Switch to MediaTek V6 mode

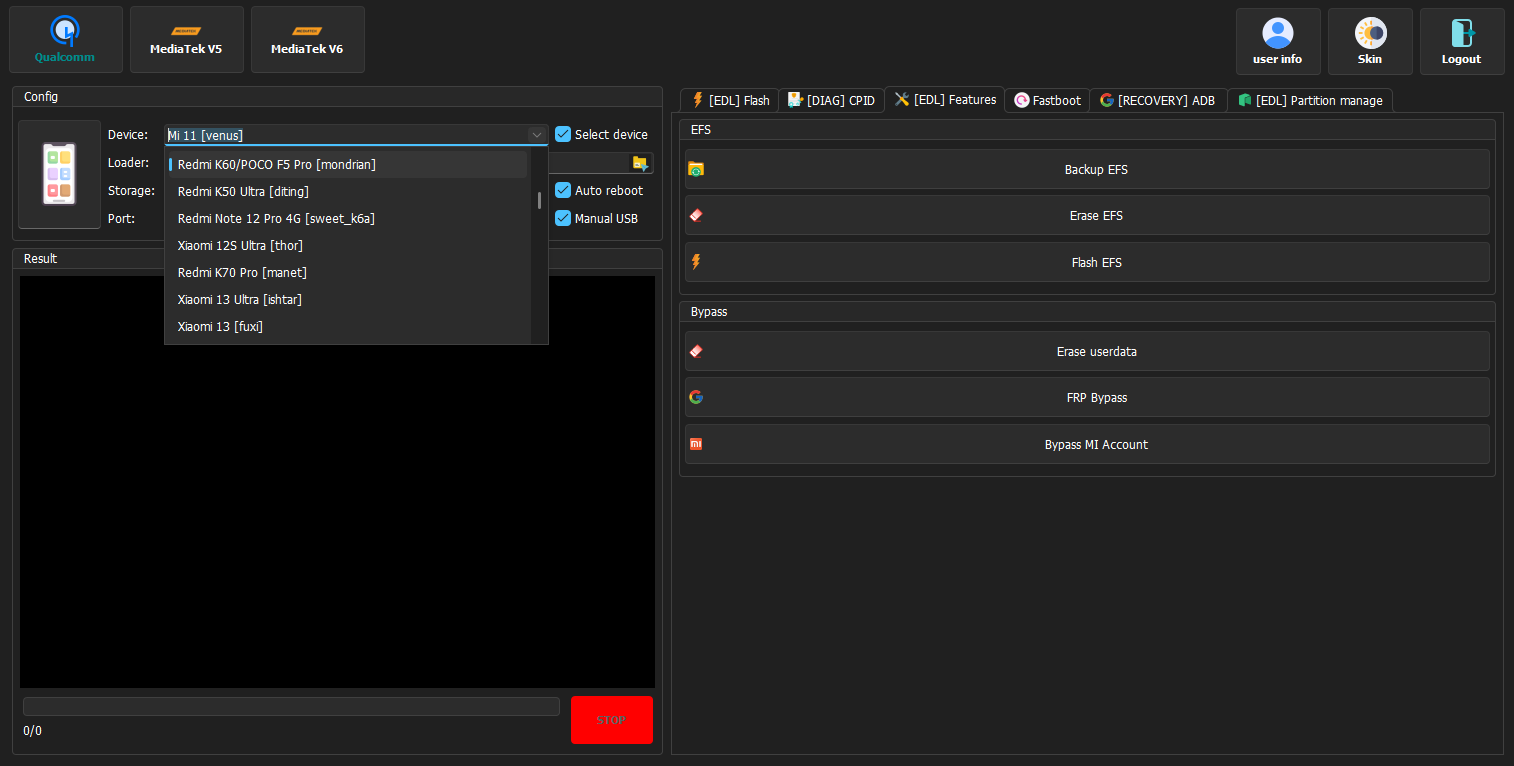click(307, 40)
